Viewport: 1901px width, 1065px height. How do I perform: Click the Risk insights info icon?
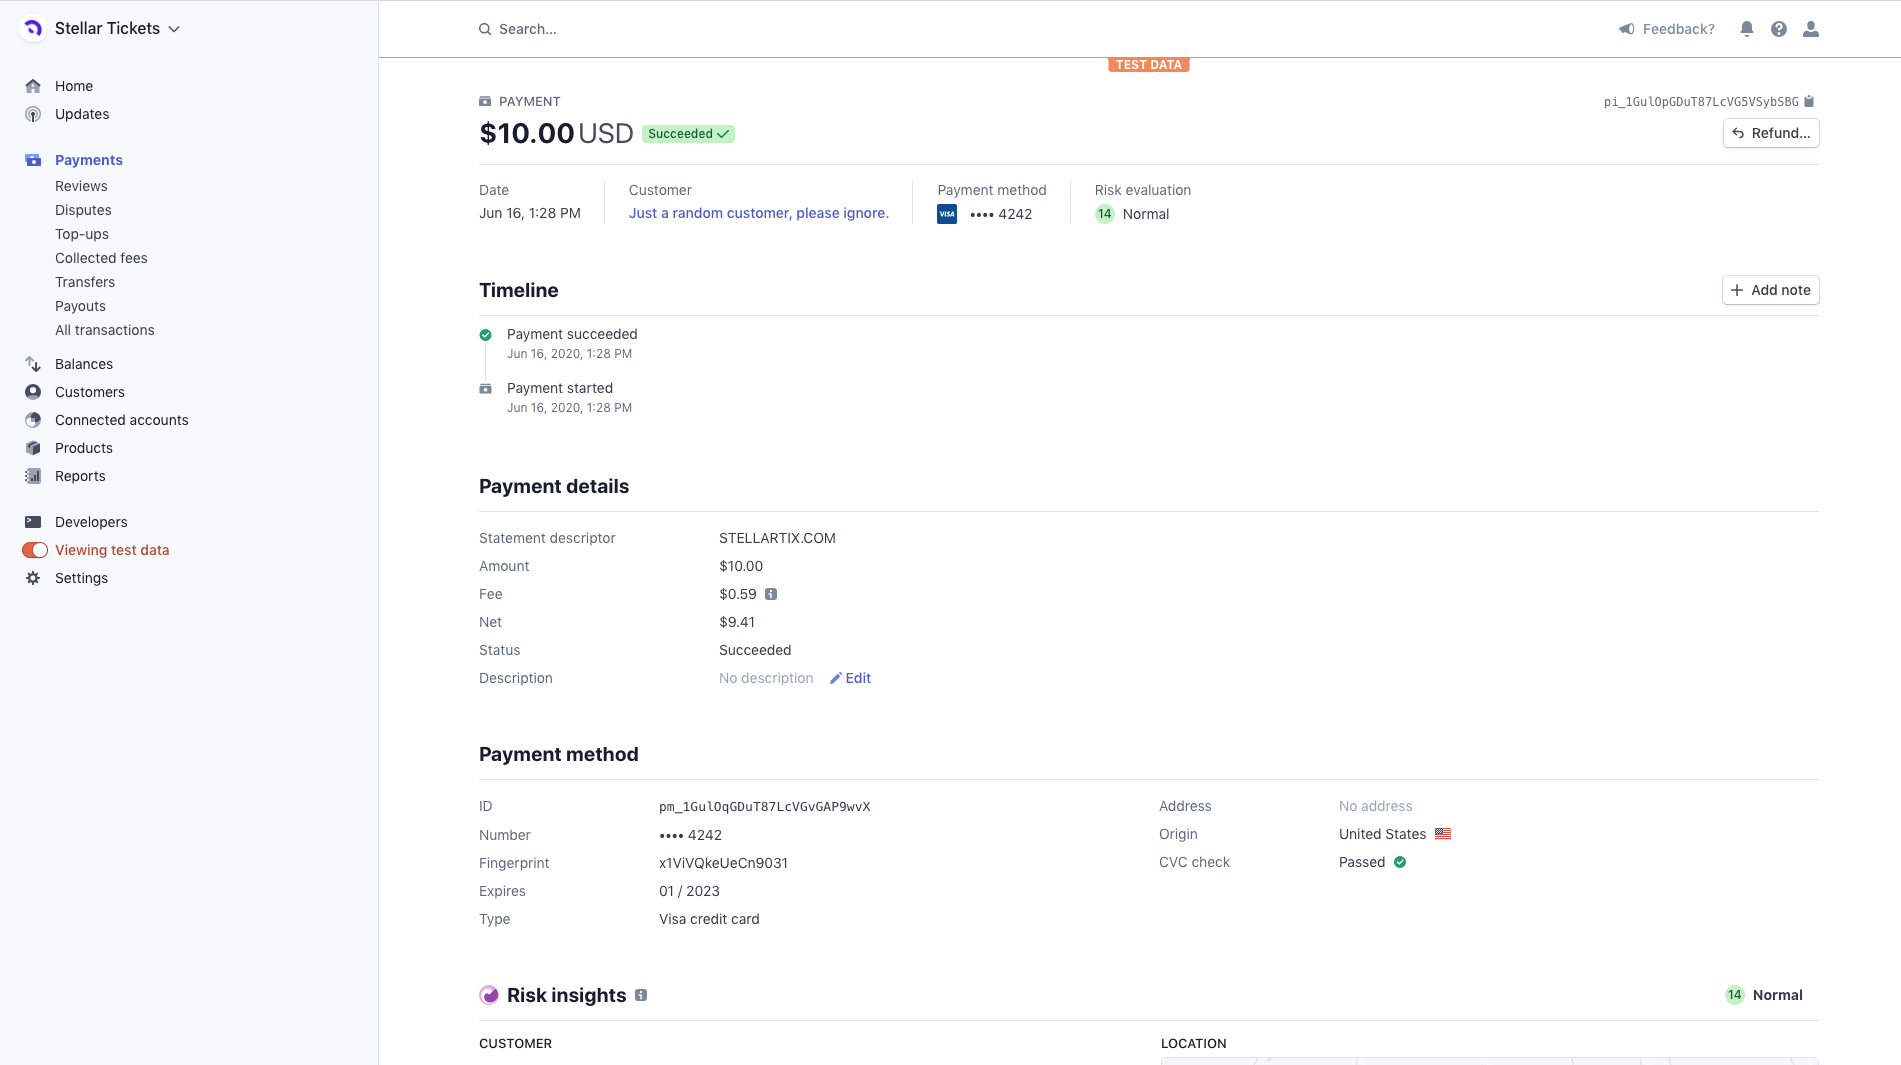point(641,995)
